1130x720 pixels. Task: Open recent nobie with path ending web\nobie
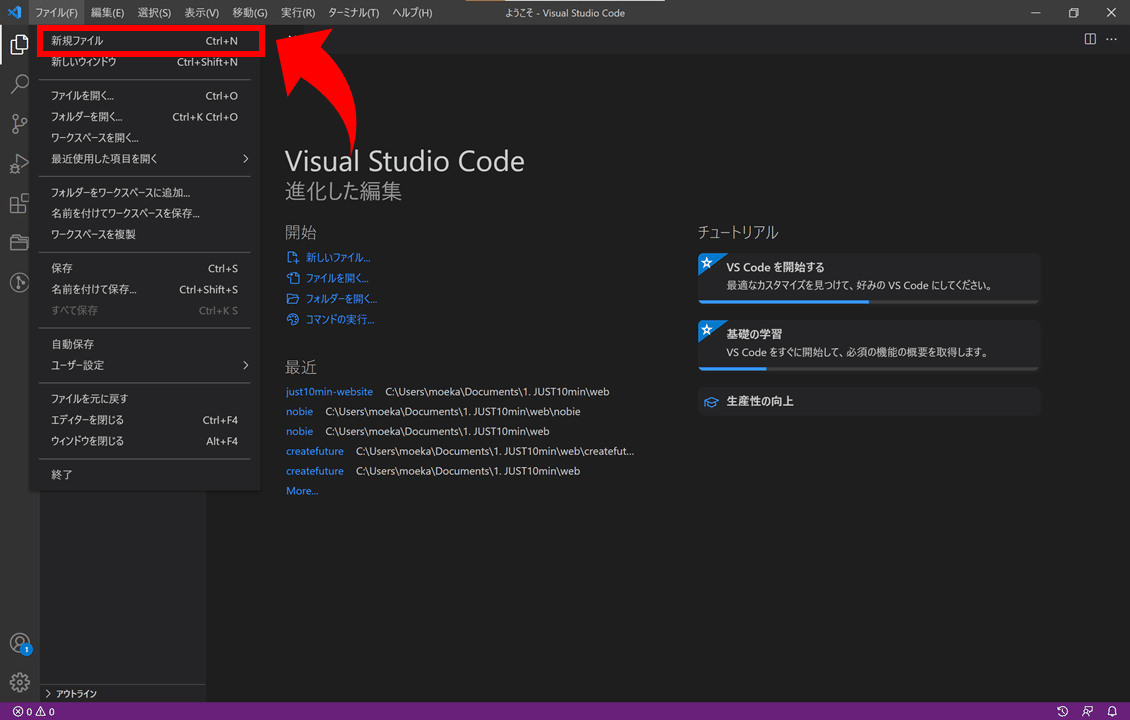point(299,412)
